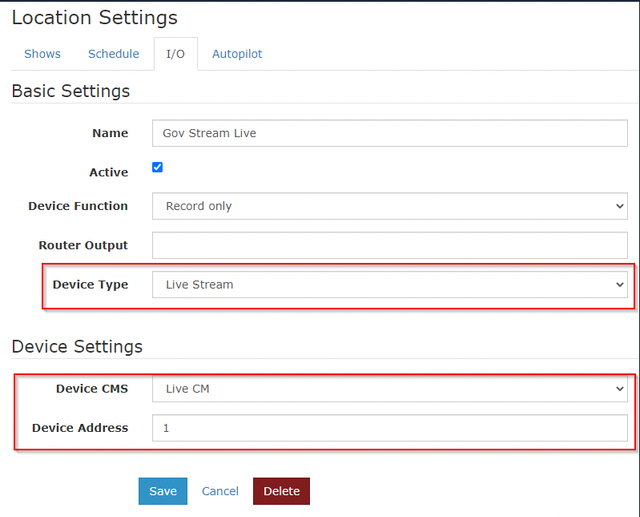Image resolution: width=640 pixels, height=517 pixels.
Task: Switch to the Shows tab
Action: click(x=42, y=54)
